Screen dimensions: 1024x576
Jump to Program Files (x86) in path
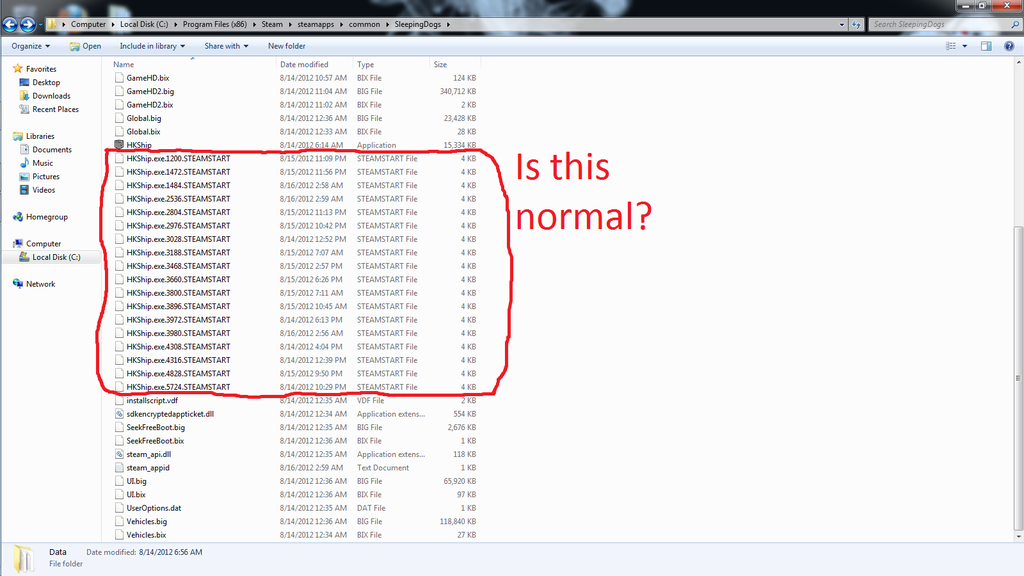tap(215, 24)
